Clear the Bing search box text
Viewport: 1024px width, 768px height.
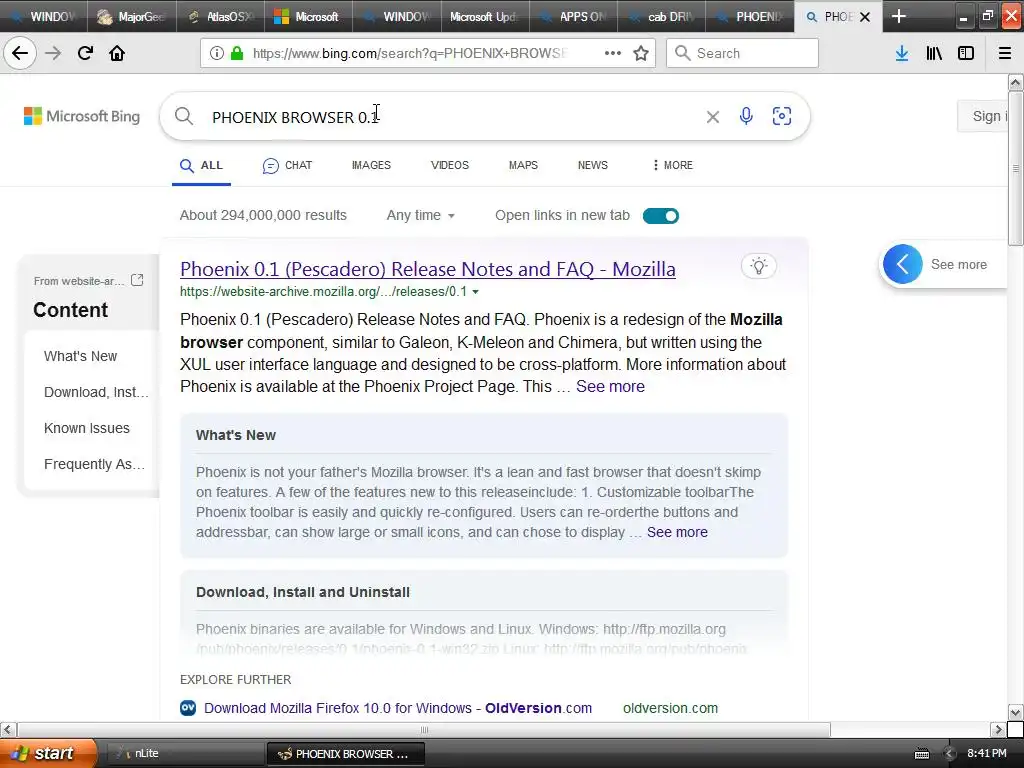click(712, 117)
